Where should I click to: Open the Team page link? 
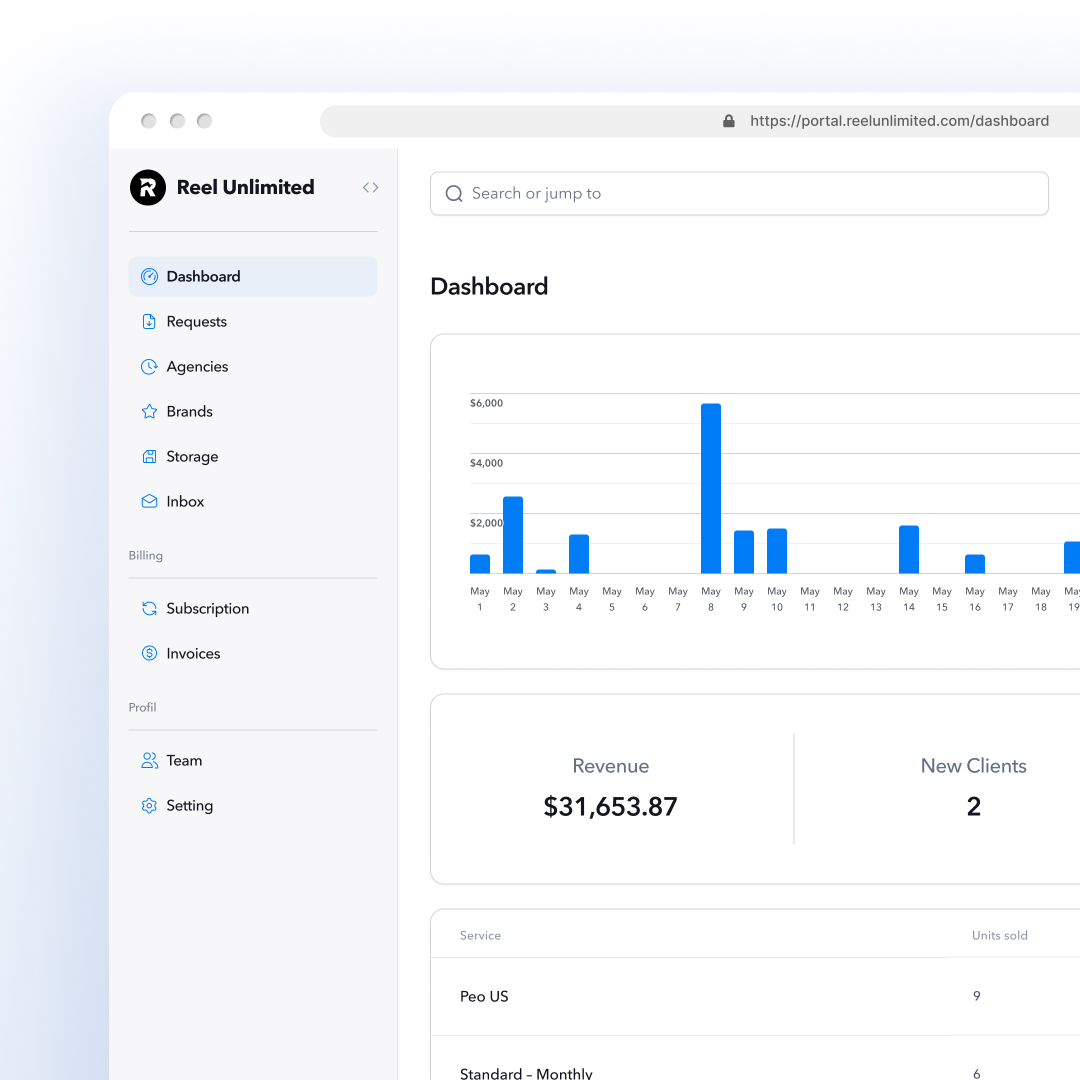pos(253,760)
